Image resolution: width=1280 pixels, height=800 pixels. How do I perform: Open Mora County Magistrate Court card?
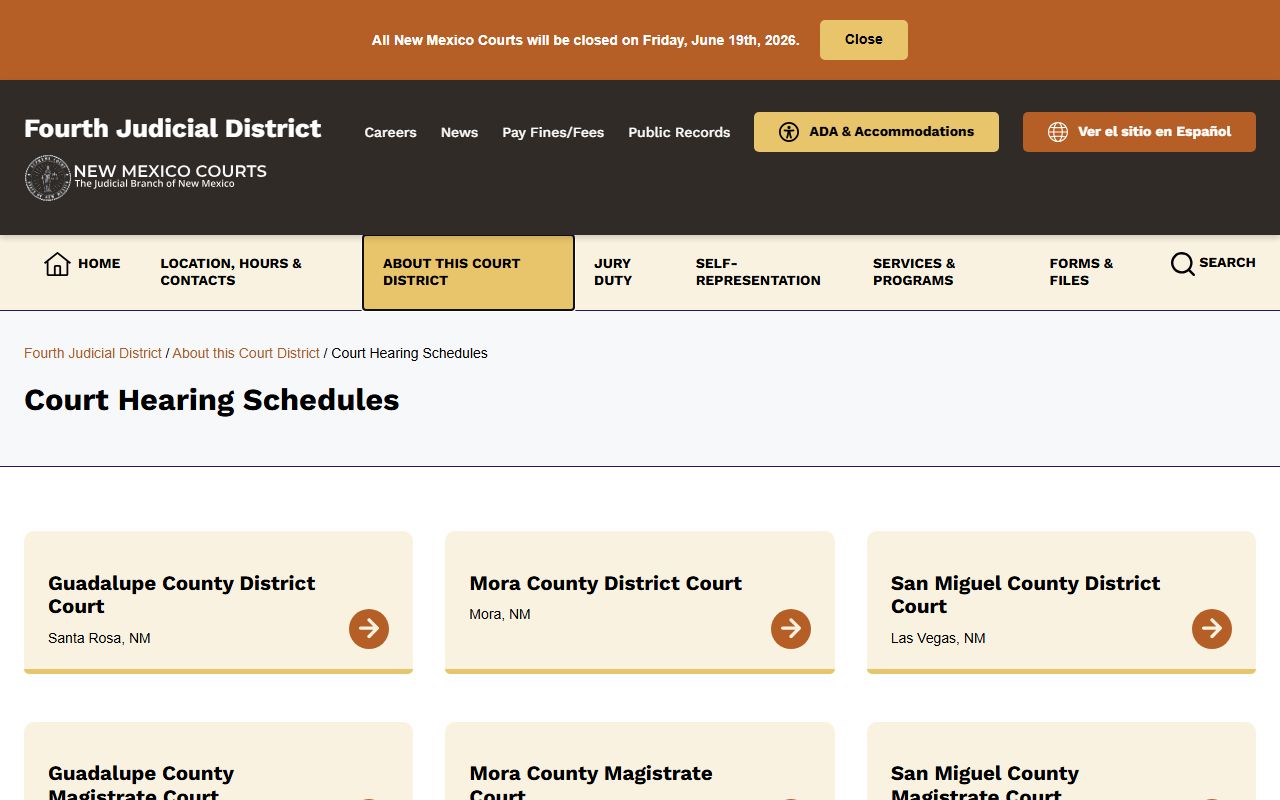point(640,761)
